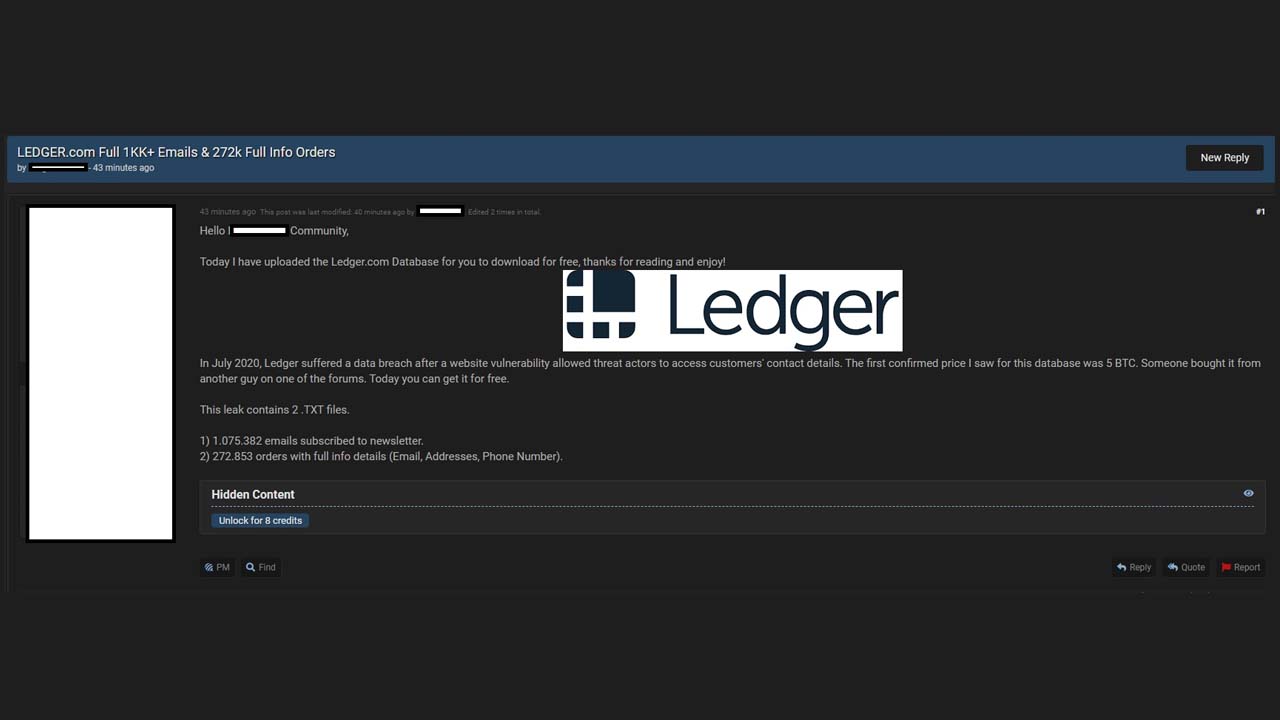Click the eye icon in Hidden Content
This screenshot has width=1280, height=720.
pos(1248,493)
